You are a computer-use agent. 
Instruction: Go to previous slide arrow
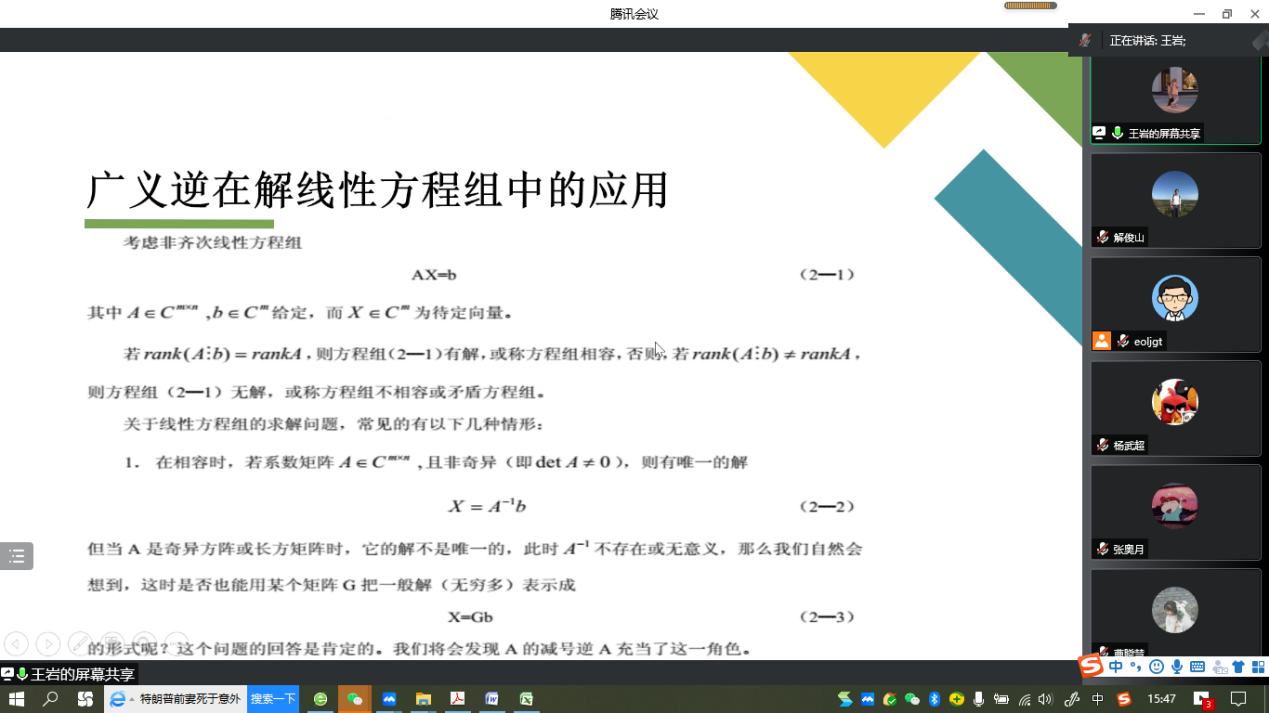pyautogui.click(x=16, y=644)
